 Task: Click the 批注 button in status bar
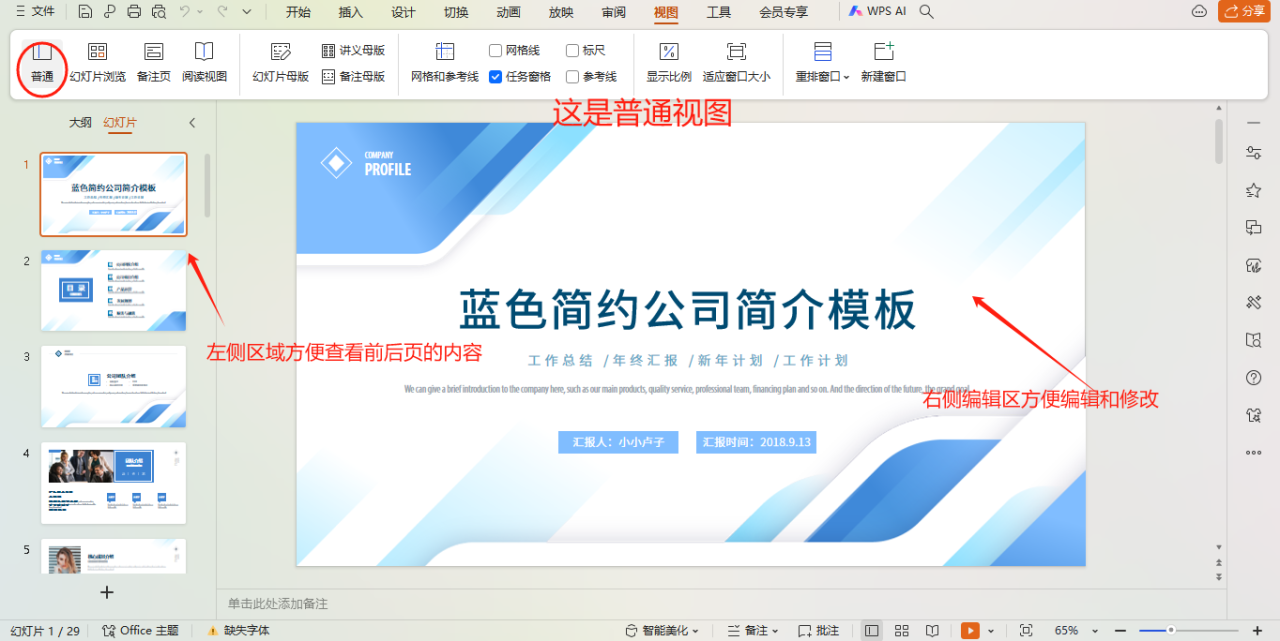point(818,631)
